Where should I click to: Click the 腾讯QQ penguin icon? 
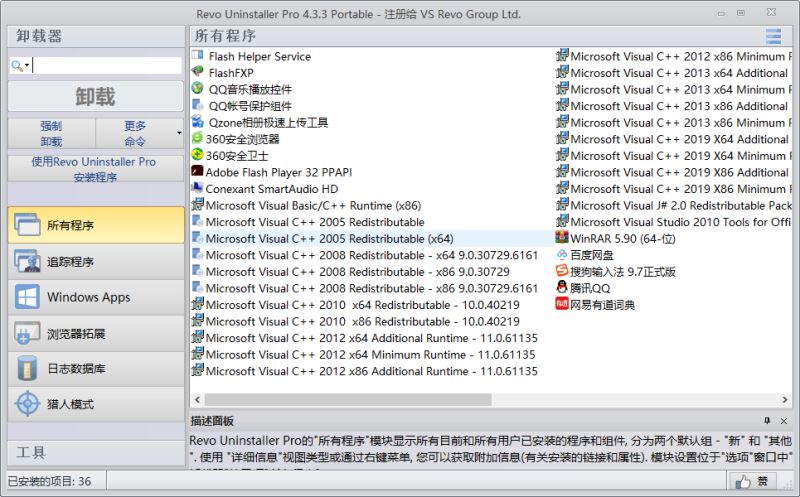pos(562,287)
